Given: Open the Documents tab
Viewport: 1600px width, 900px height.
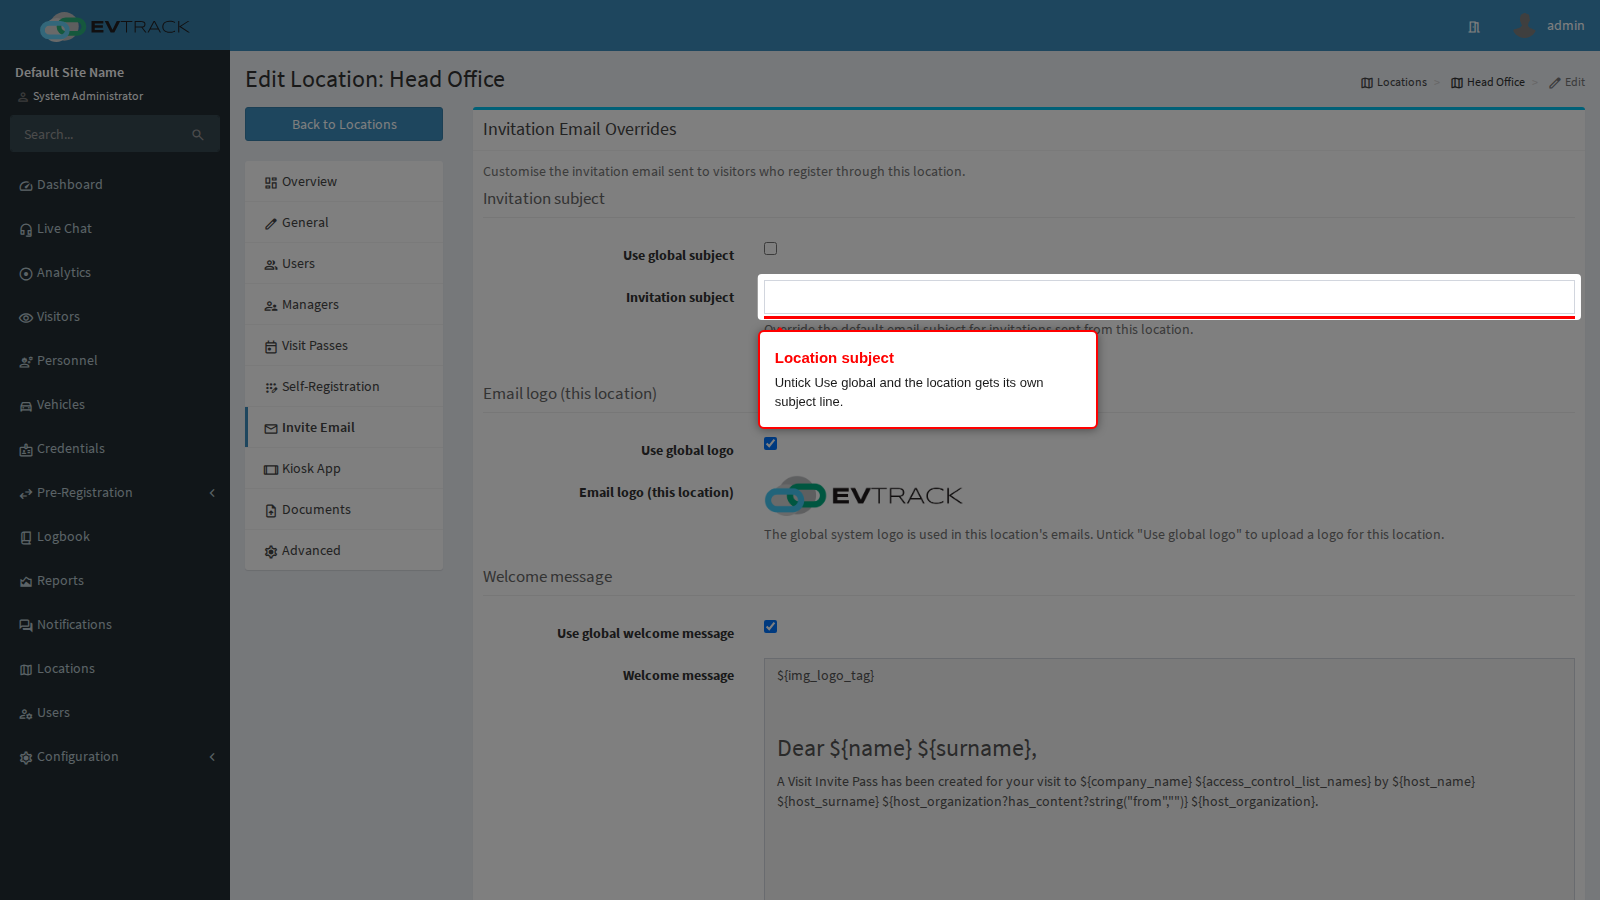Looking at the screenshot, I should (344, 510).
